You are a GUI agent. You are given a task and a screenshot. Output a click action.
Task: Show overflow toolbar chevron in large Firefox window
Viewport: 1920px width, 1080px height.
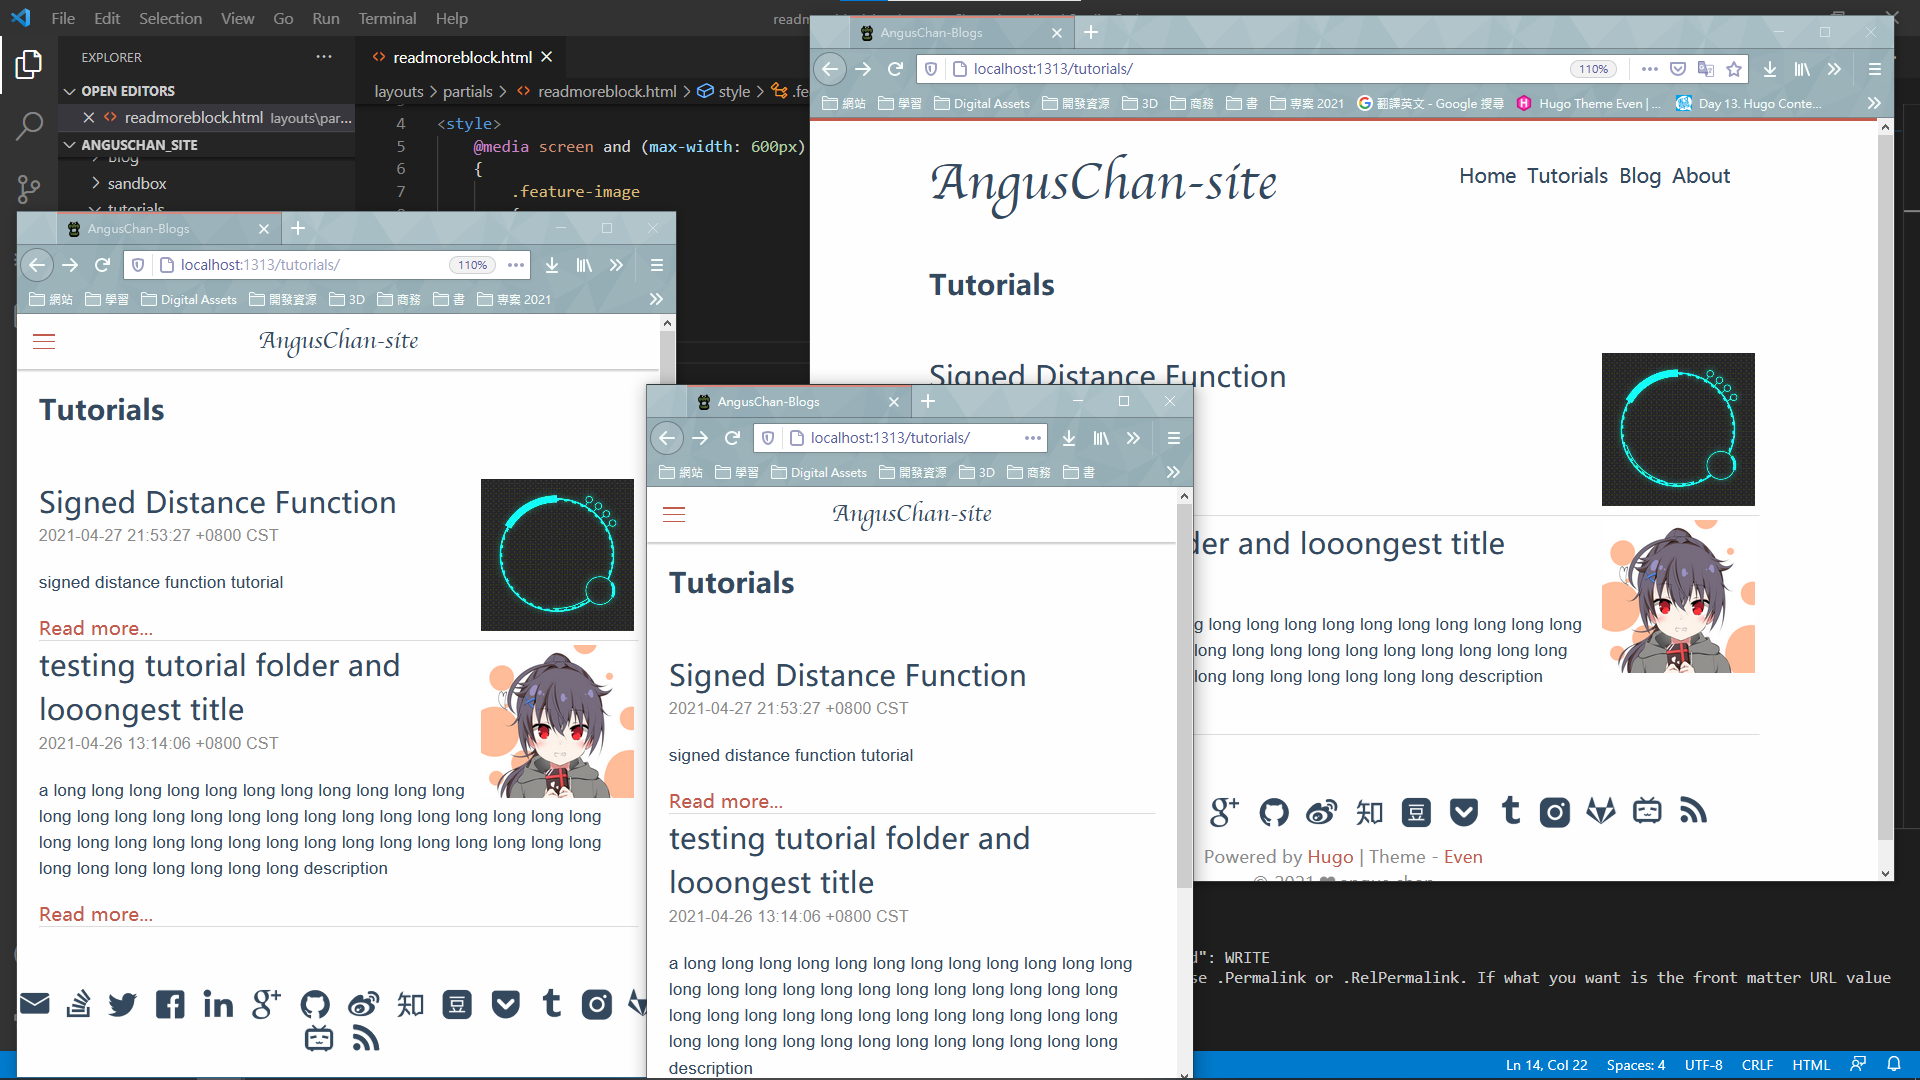tap(1834, 69)
